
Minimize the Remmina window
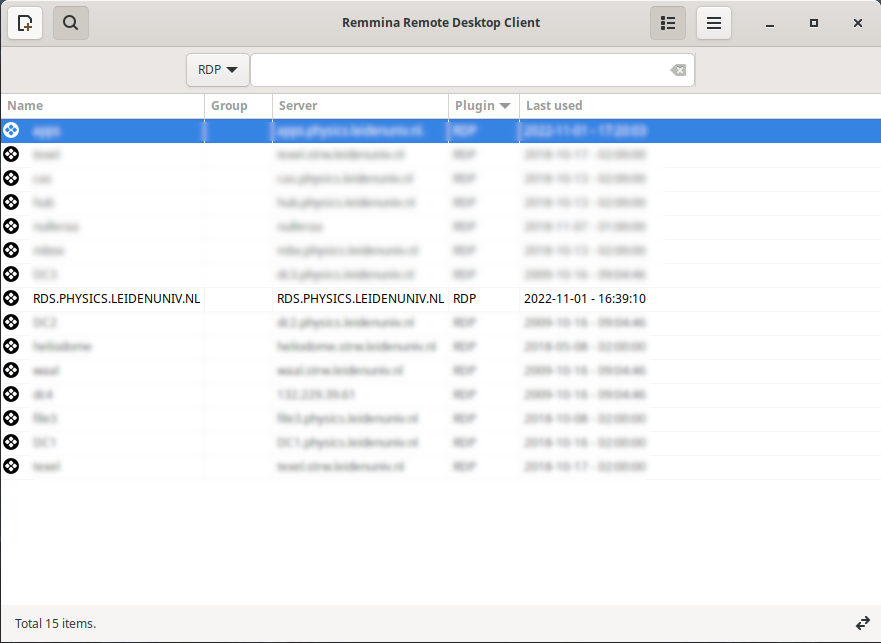(x=770, y=23)
